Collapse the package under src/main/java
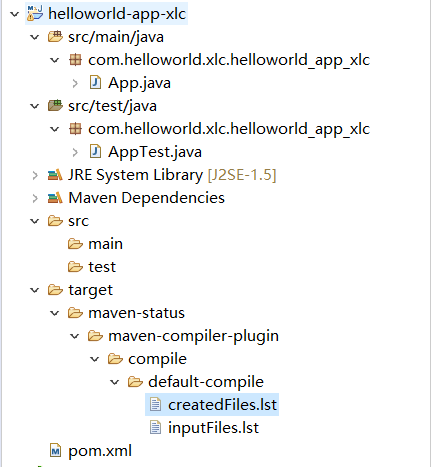The width and height of the screenshot is (431, 467). [54, 60]
